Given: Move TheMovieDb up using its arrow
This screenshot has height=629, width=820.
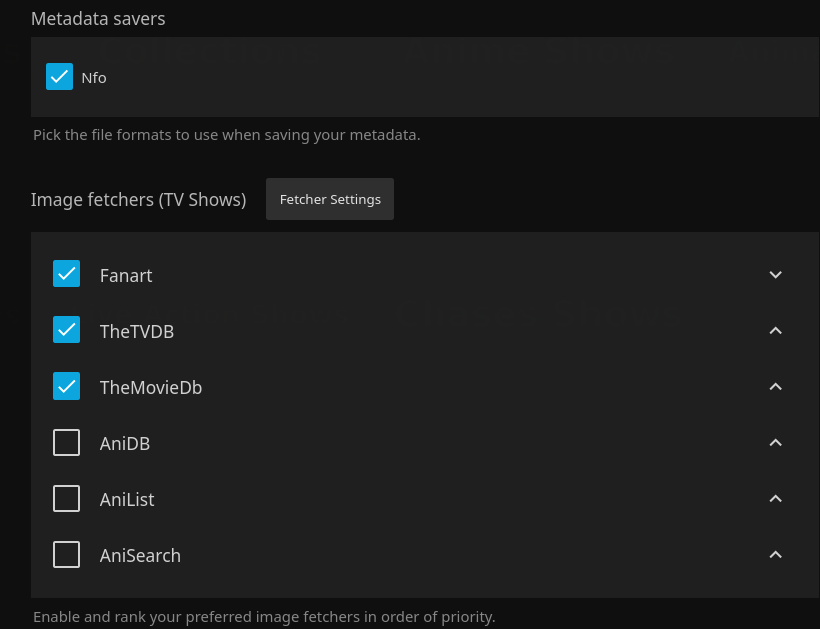Looking at the screenshot, I should pyautogui.click(x=775, y=387).
